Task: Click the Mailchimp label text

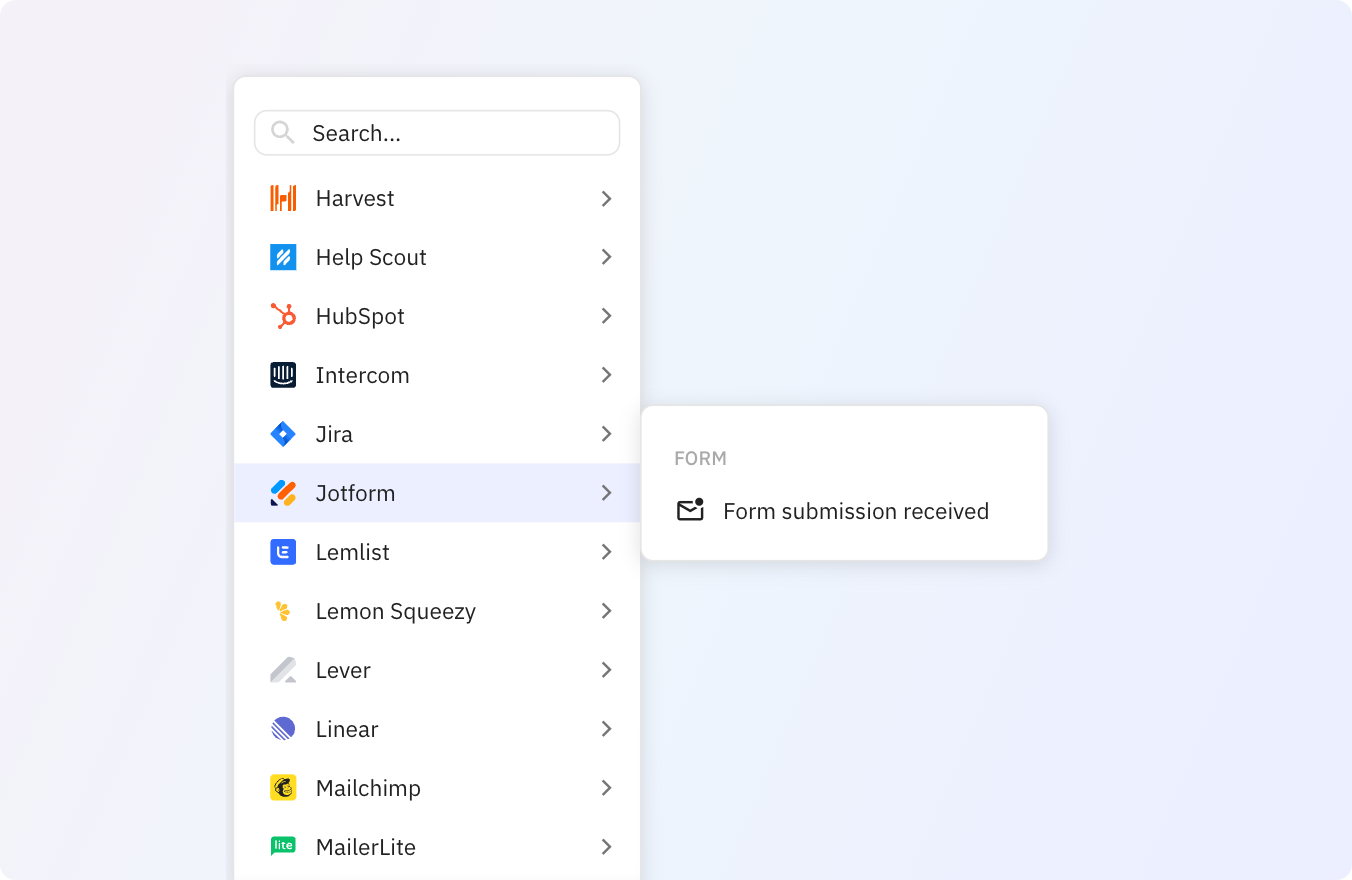Action: (x=368, y=788)
